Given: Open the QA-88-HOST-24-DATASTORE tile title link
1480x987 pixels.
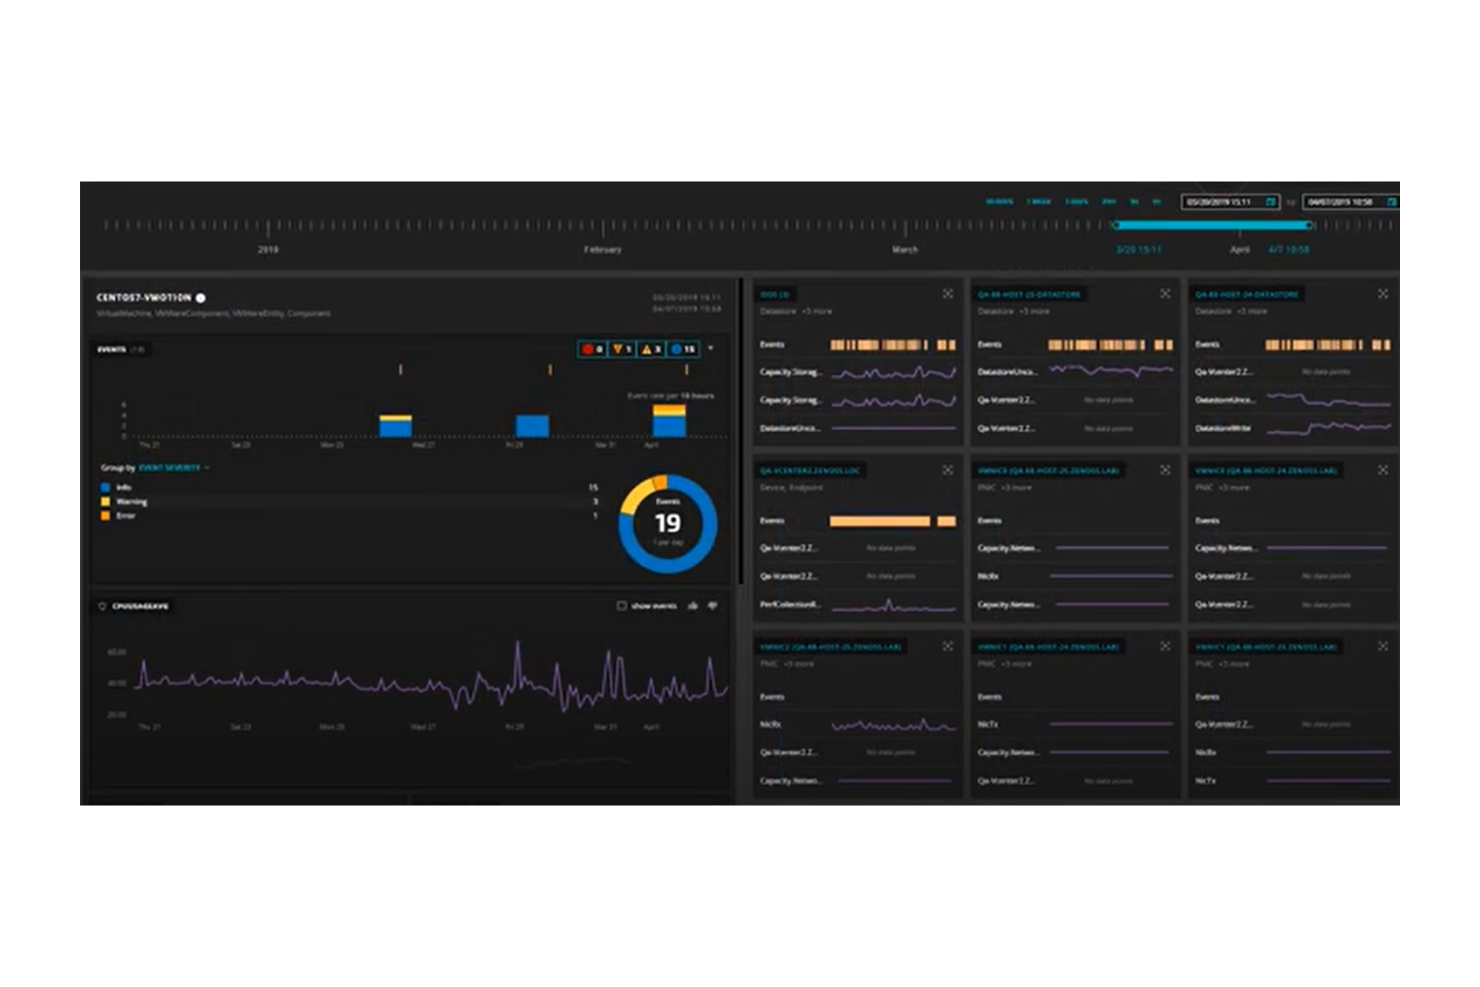Looking at the screenshot, I should [x=1246, y=294].
